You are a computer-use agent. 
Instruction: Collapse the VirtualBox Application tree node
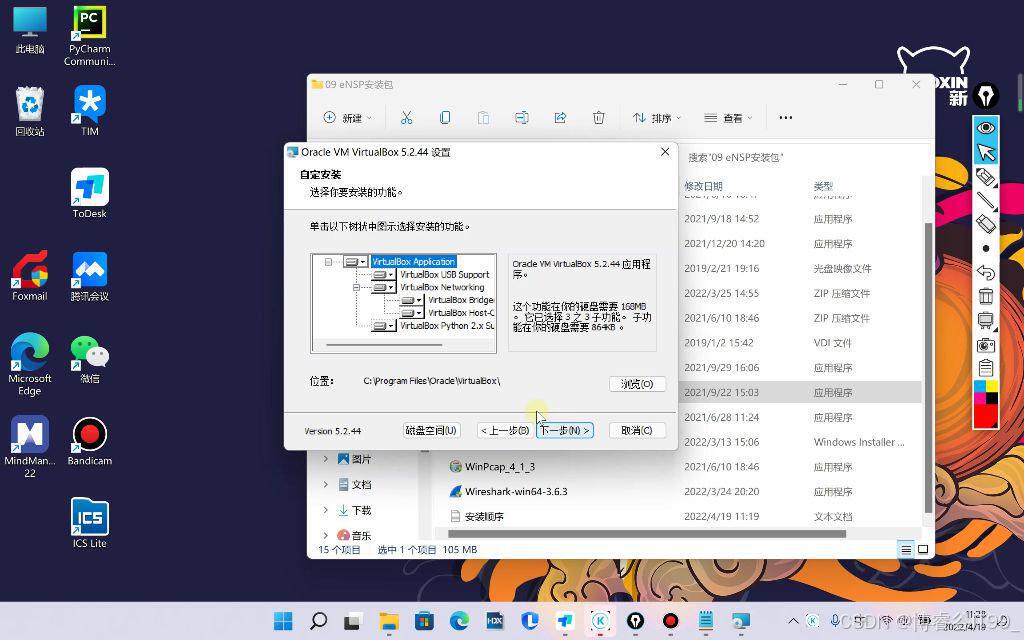coord(328,262)
